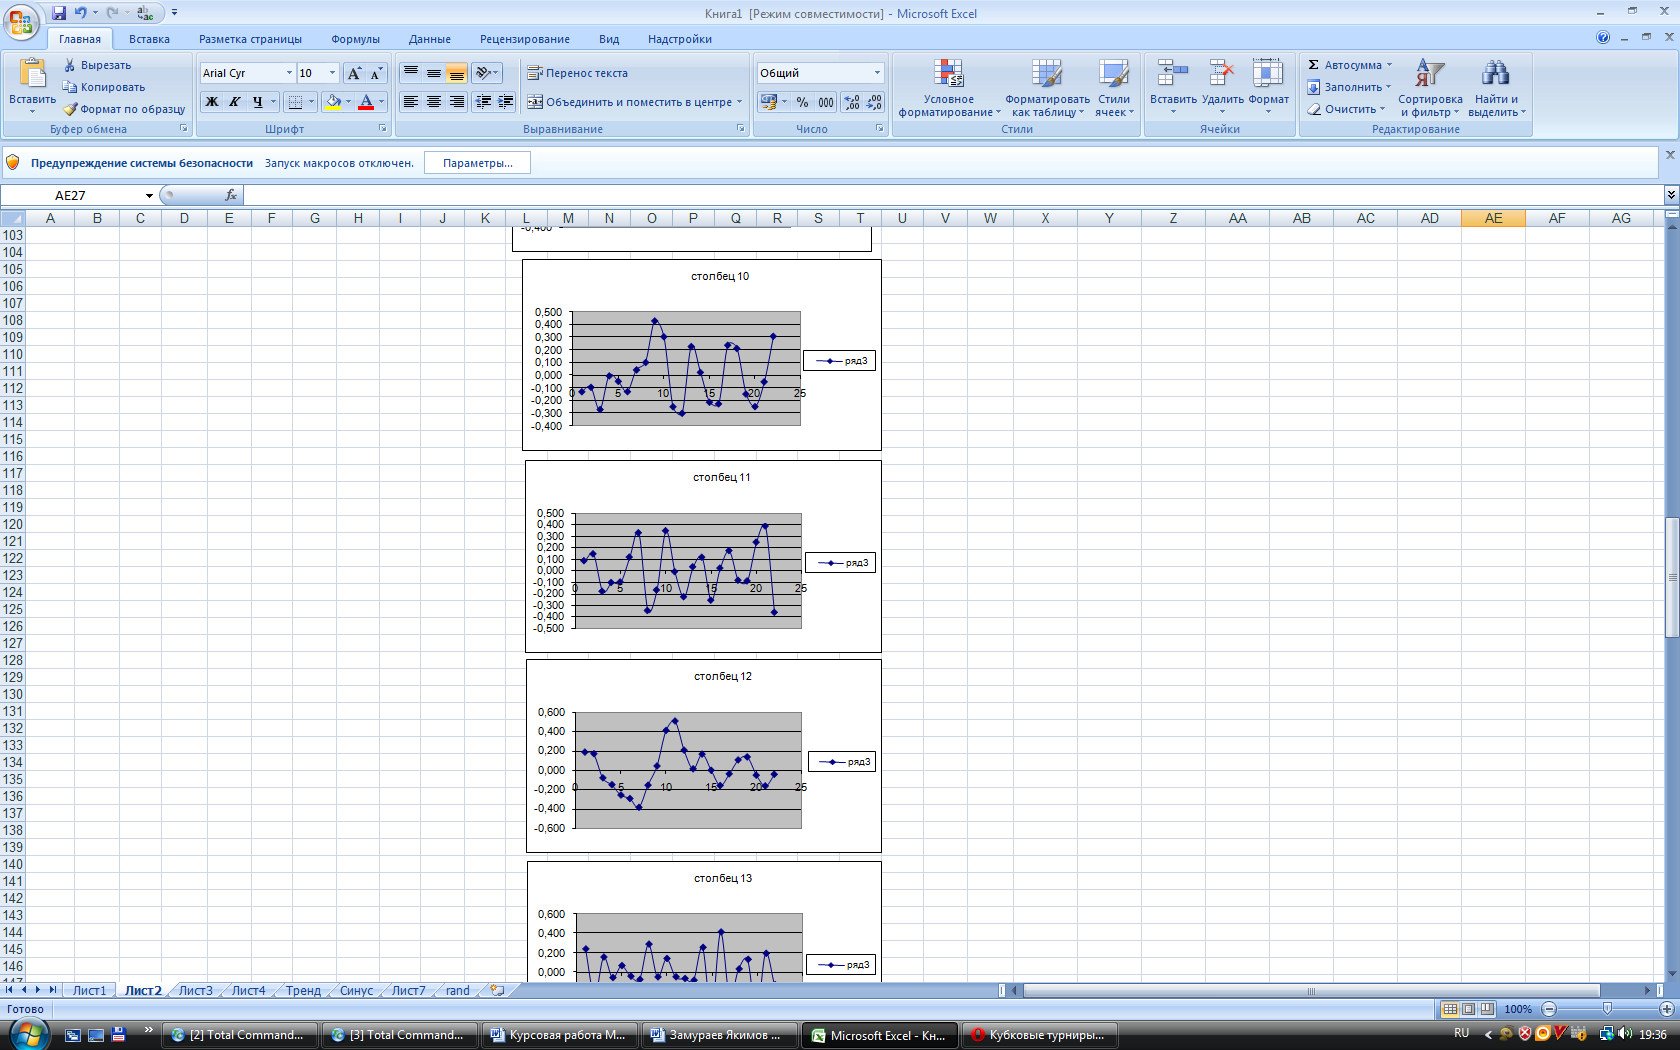Toggle bold Ж formatting

212,102
